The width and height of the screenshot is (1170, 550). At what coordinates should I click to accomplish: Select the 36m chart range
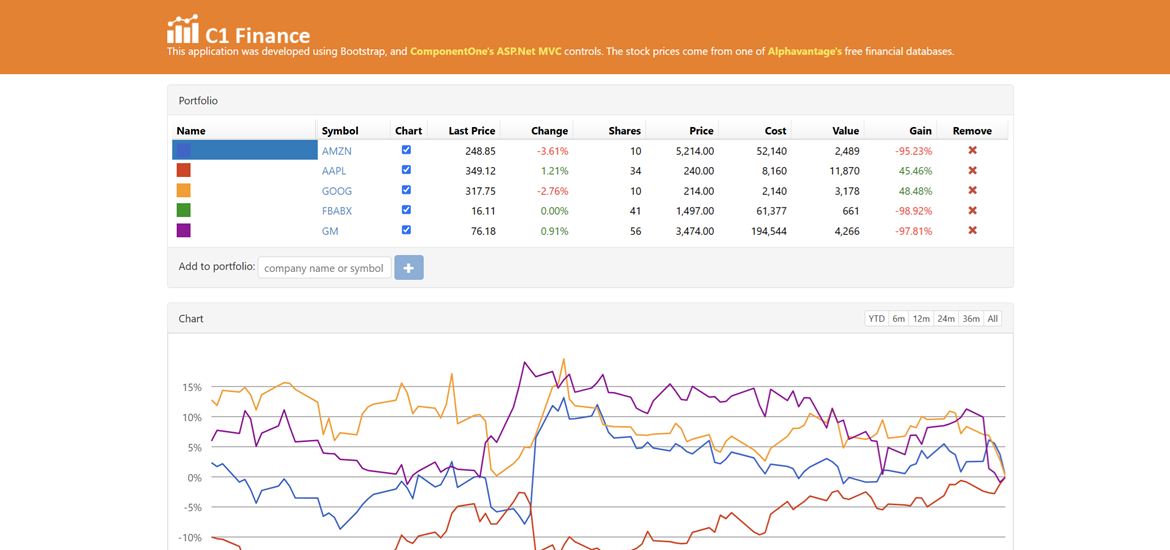[971, 319]
